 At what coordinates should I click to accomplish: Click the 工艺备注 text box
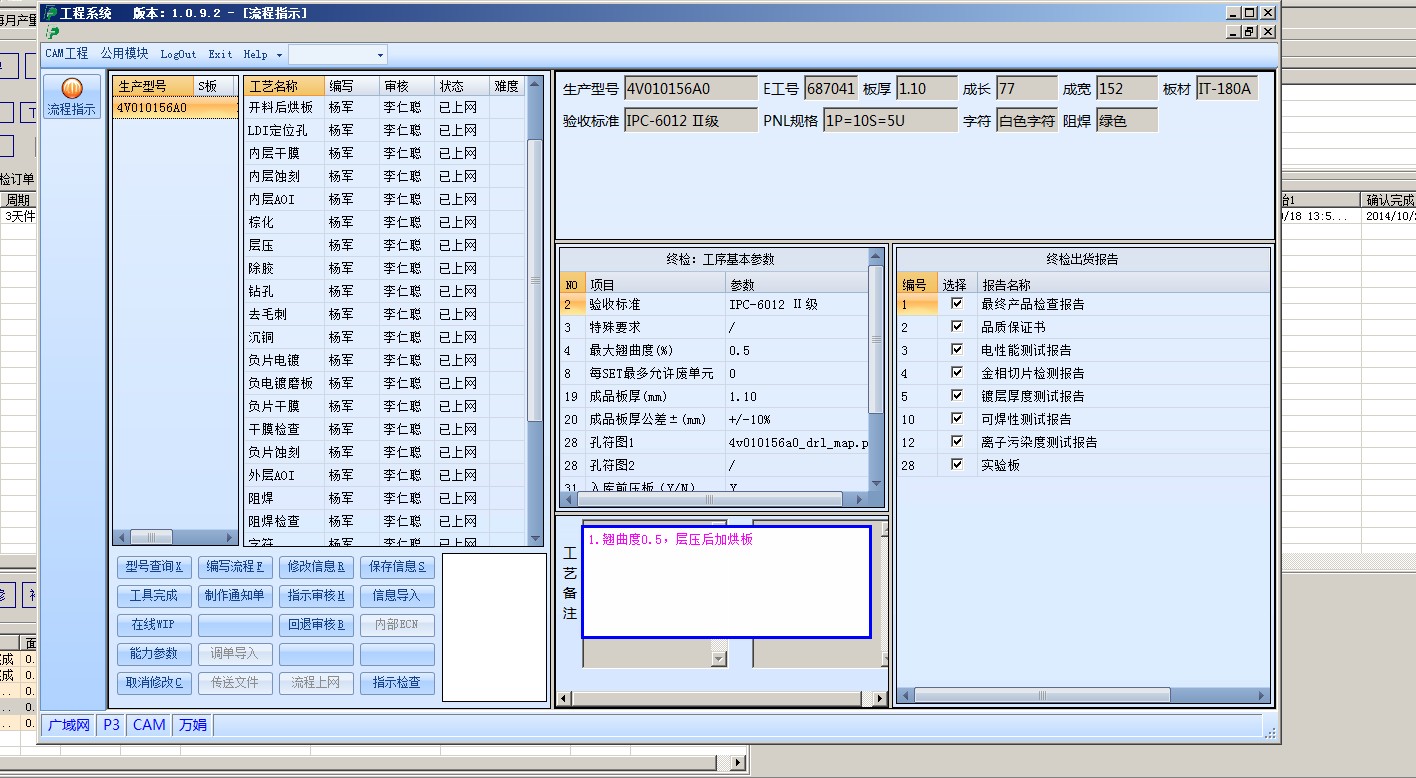[727, 582]
